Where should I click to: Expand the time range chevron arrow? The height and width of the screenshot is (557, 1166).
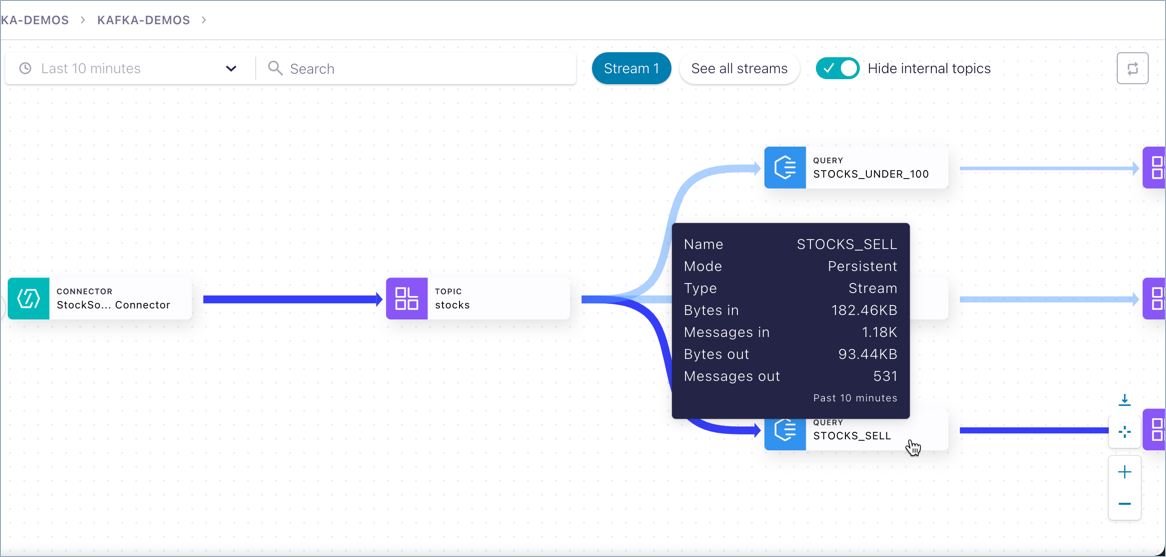tap(231, 69)
